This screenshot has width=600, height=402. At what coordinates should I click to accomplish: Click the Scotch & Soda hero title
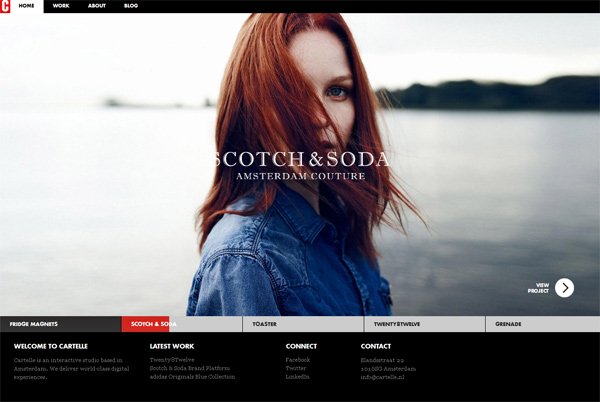(301, 159)
